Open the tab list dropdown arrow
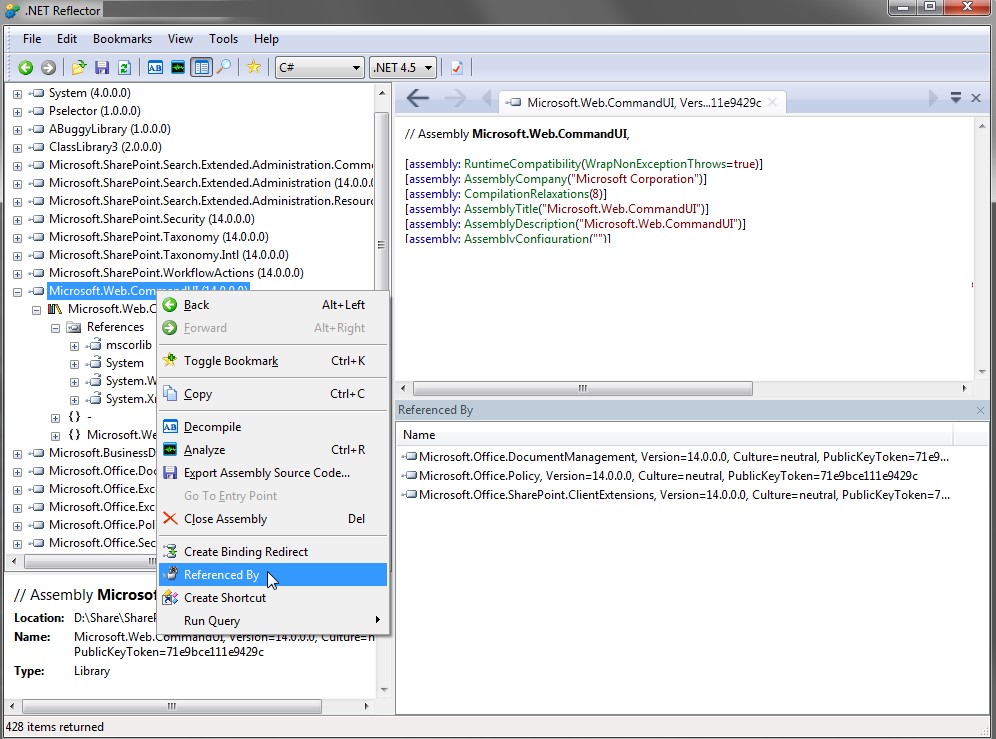This screenshot has height=739, width=996. 955,98
